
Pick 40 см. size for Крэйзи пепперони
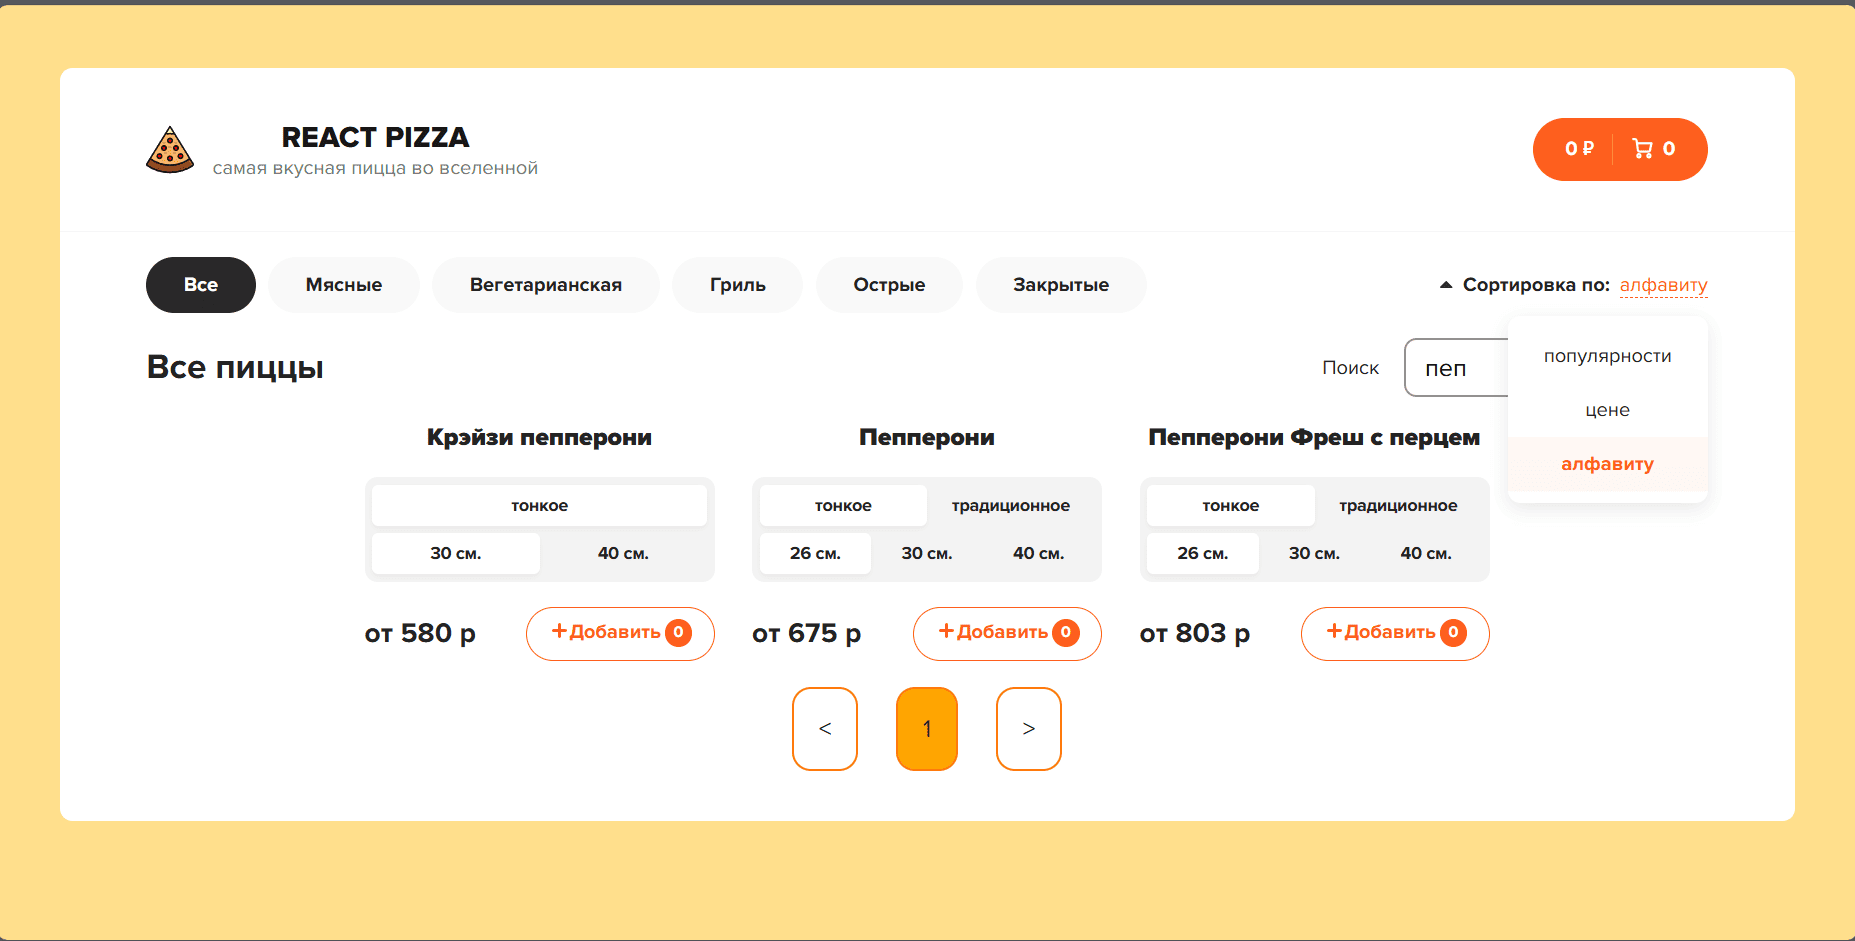623,553
